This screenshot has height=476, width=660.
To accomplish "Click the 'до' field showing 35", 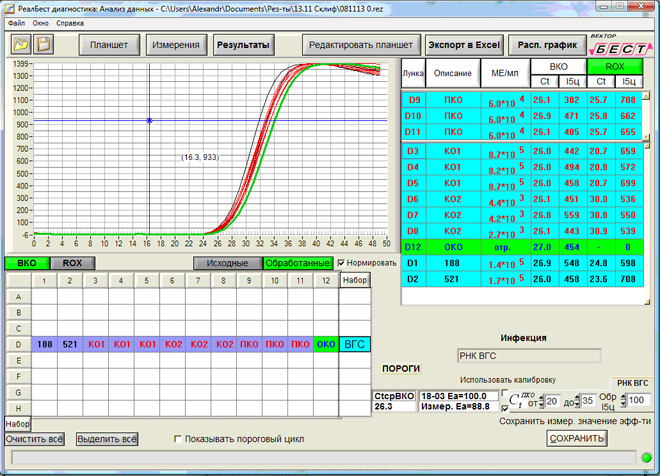I will pos(588,401).
